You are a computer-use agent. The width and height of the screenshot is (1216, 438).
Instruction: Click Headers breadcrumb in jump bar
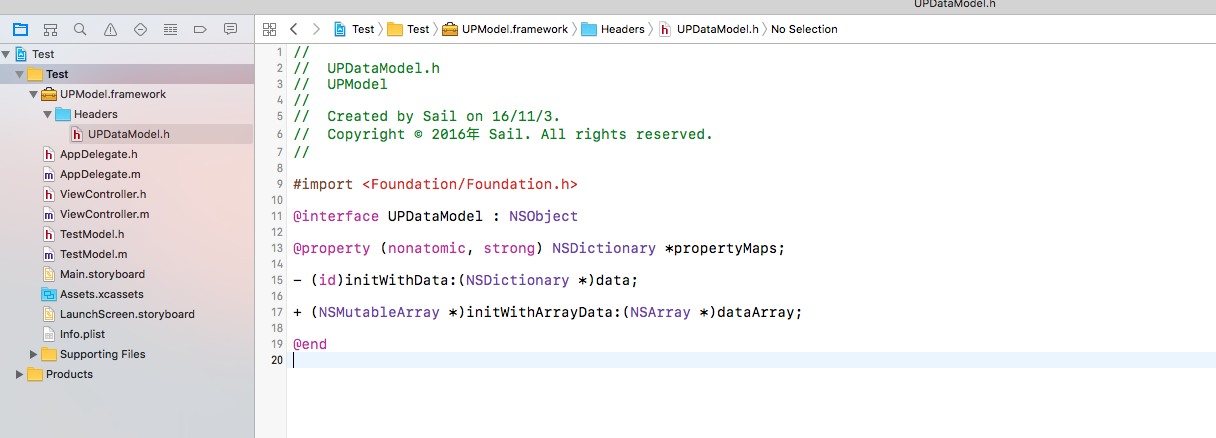613,29
